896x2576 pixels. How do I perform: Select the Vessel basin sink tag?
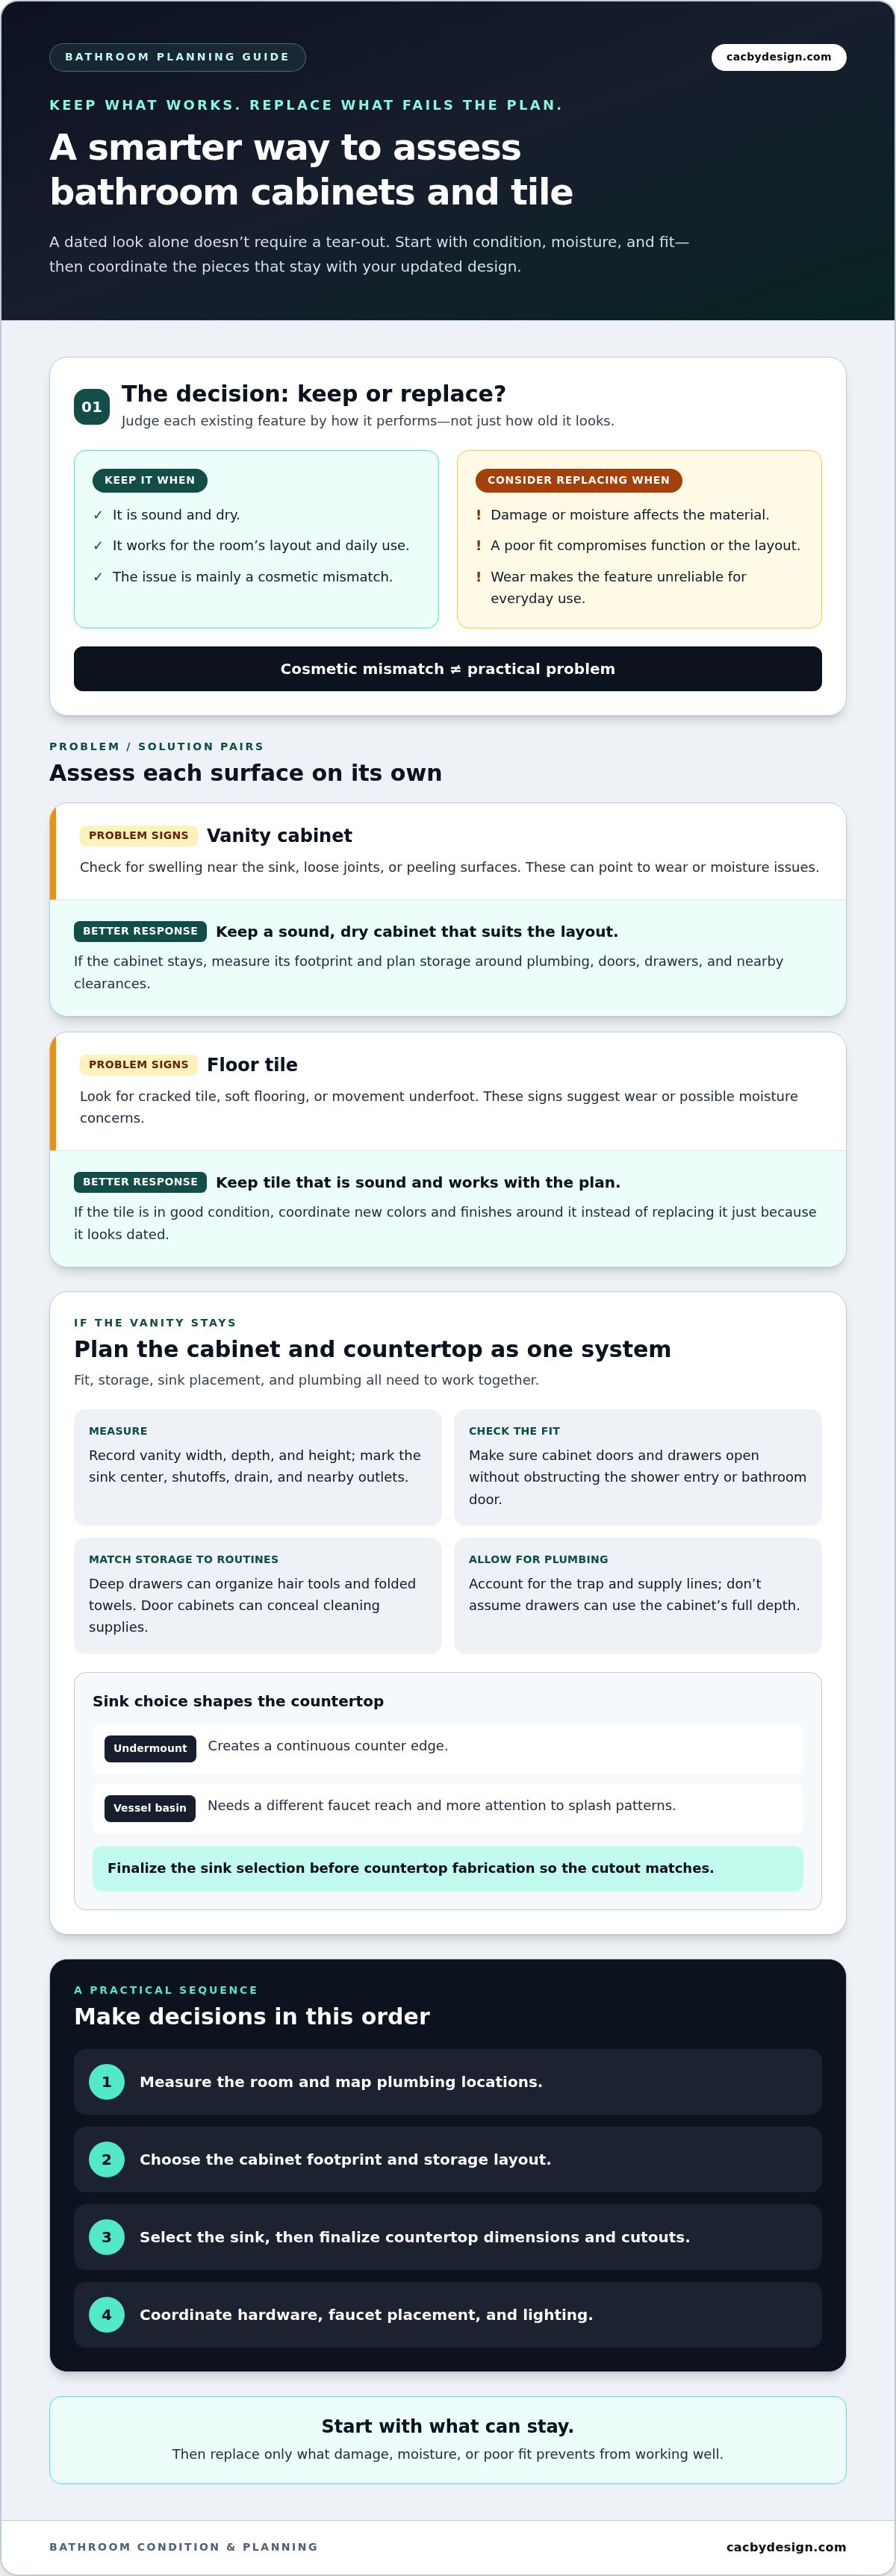pyautogui.click(x=150, y=1808)
